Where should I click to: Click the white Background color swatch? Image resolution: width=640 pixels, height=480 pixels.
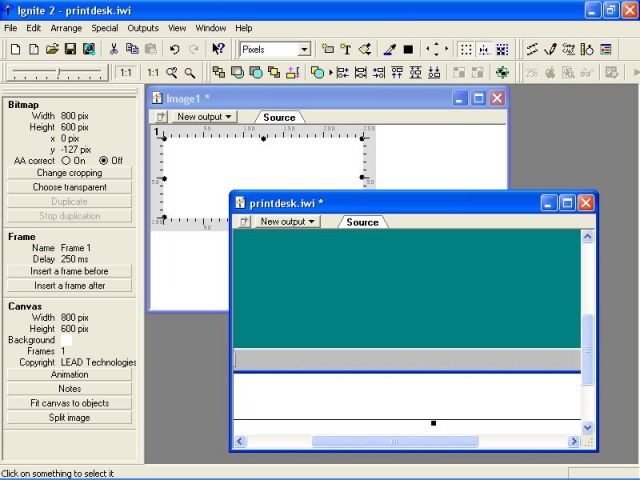(67, 340)
